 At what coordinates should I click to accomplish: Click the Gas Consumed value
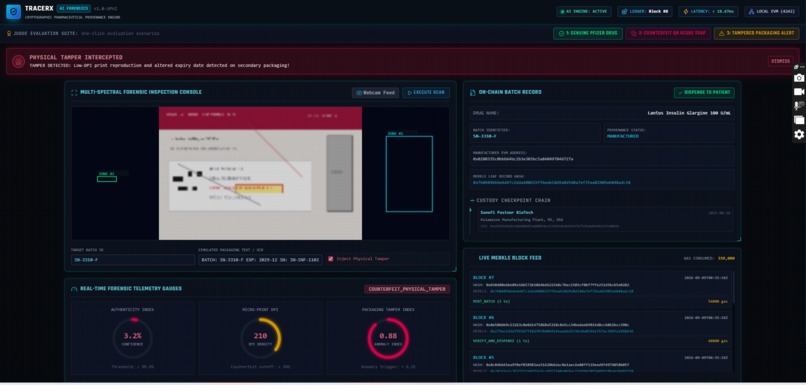[727, 258]
